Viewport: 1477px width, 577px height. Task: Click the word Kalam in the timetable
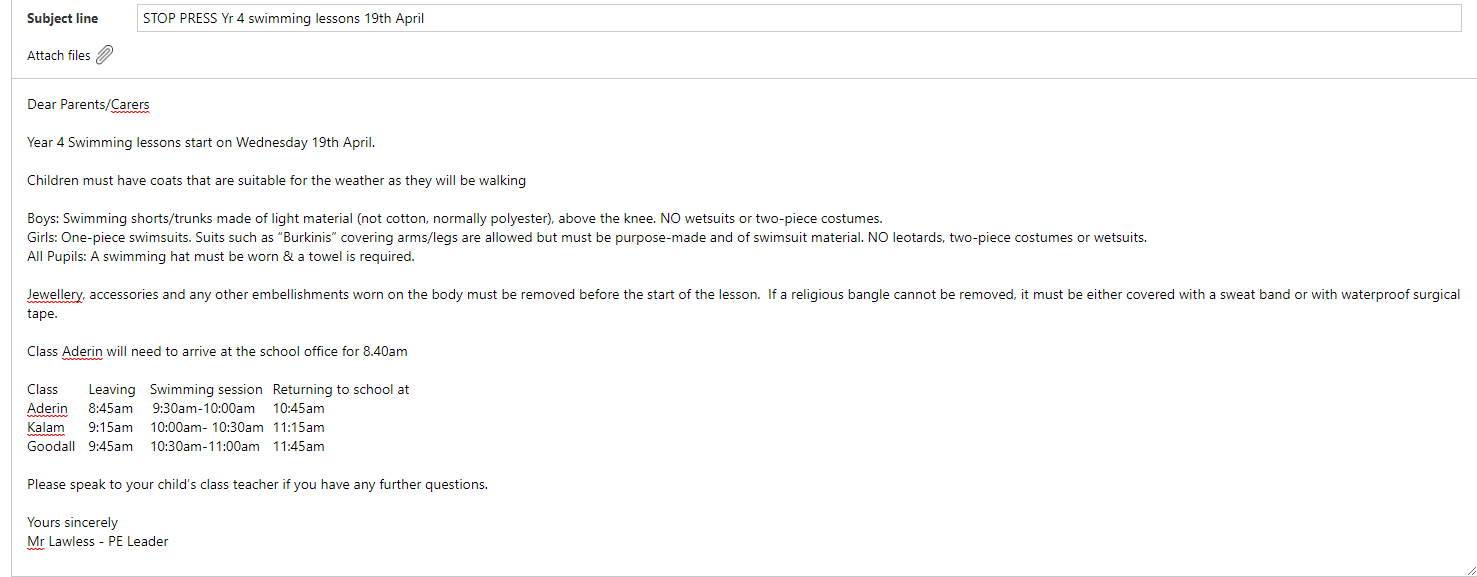coord(46,428)
